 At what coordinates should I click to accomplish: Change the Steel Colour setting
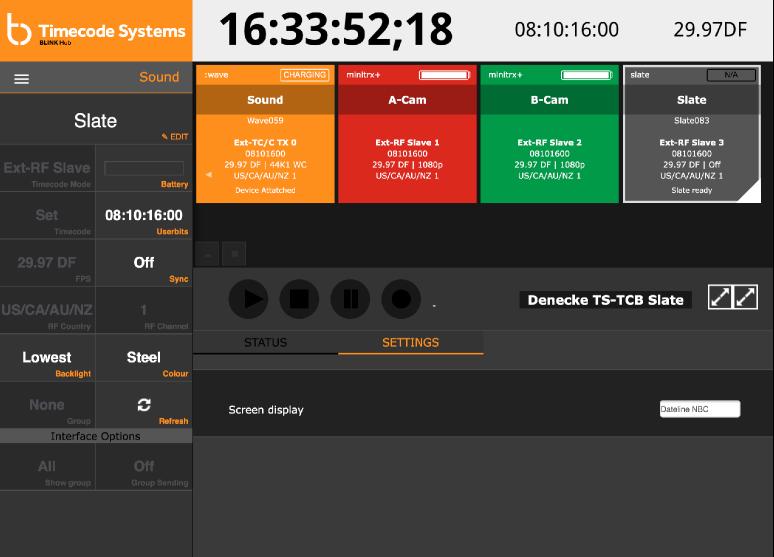144,358
